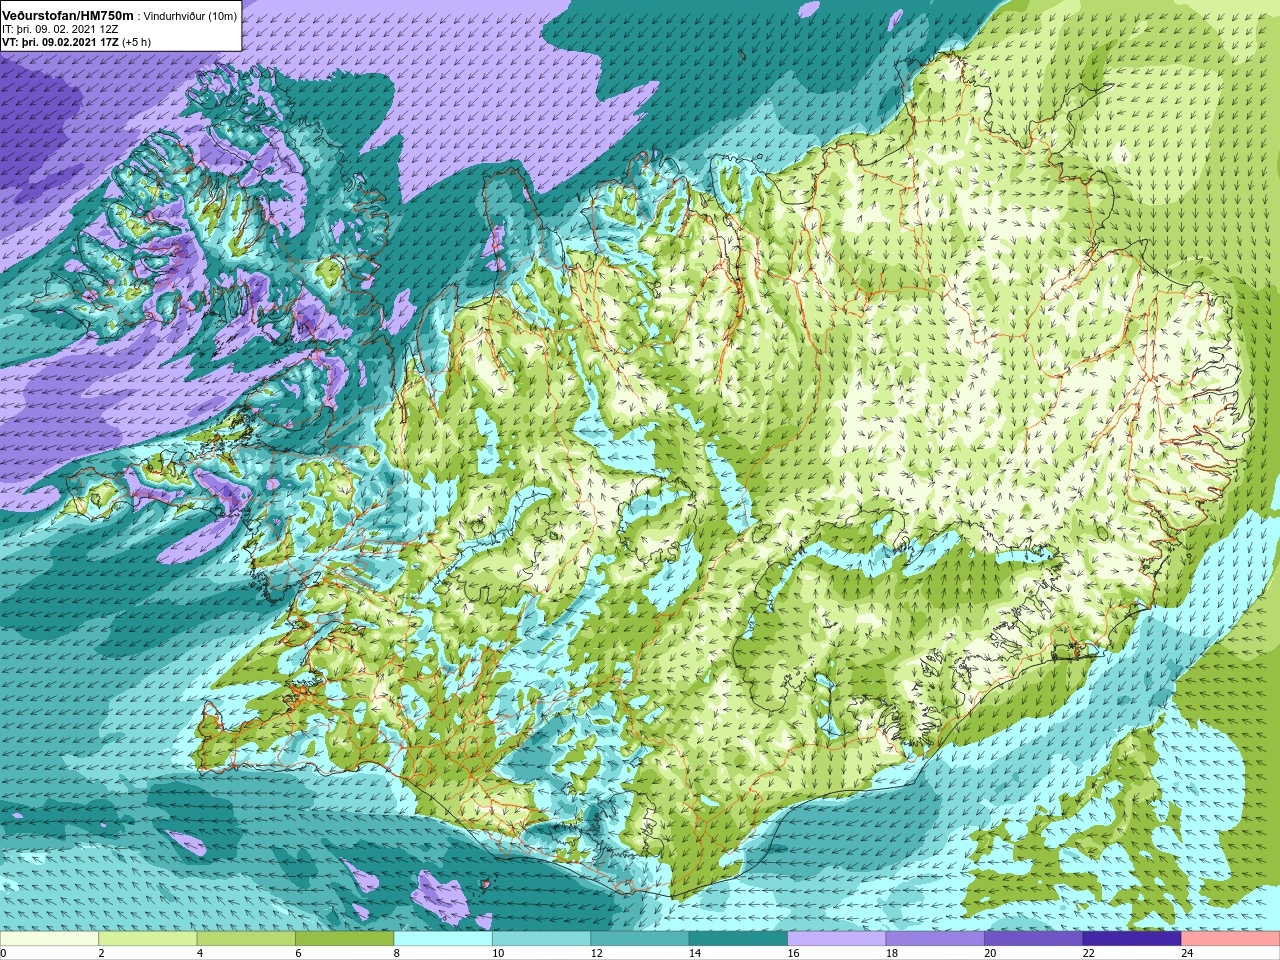Select the legend value '10'
The width and height of the screenshot is (1280, 960).
click(498, 953)
